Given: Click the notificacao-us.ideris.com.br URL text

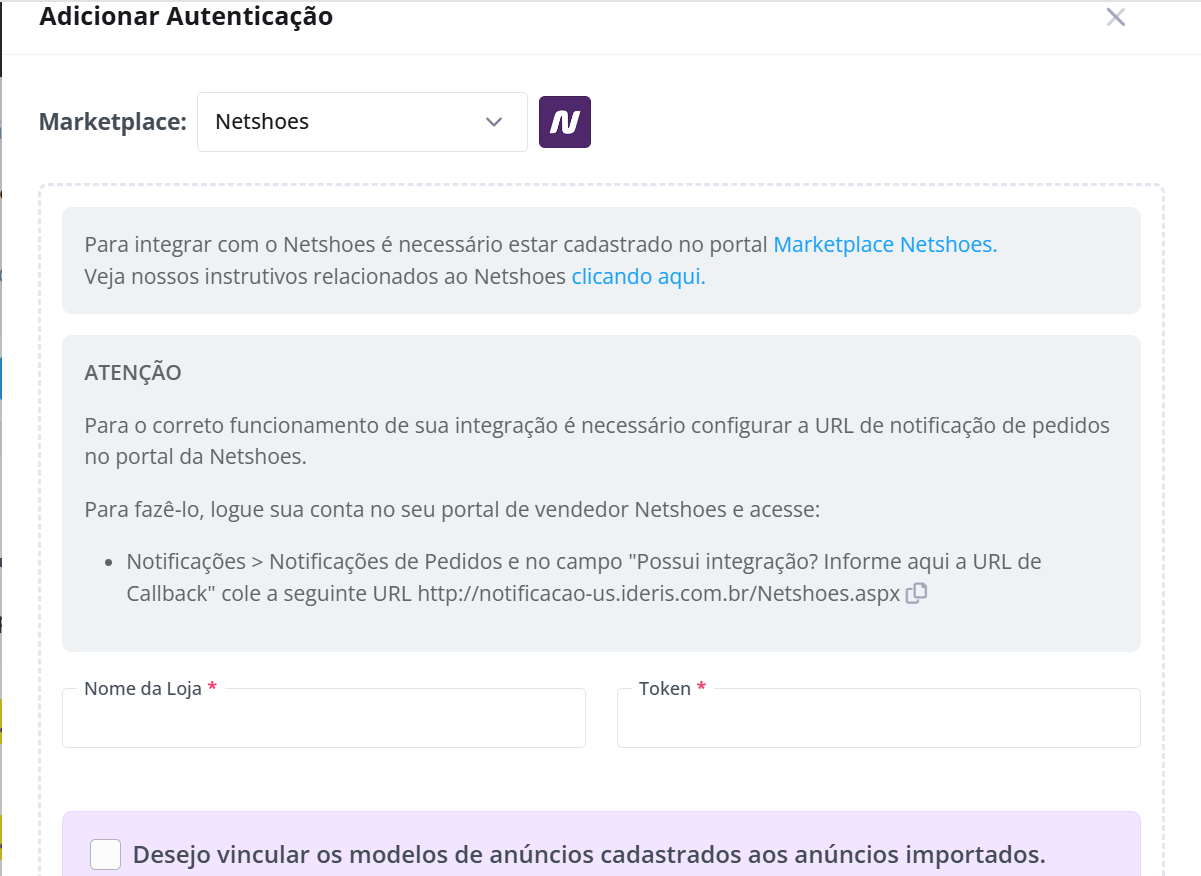Looking at the screenshot, I should coord(658,593).
